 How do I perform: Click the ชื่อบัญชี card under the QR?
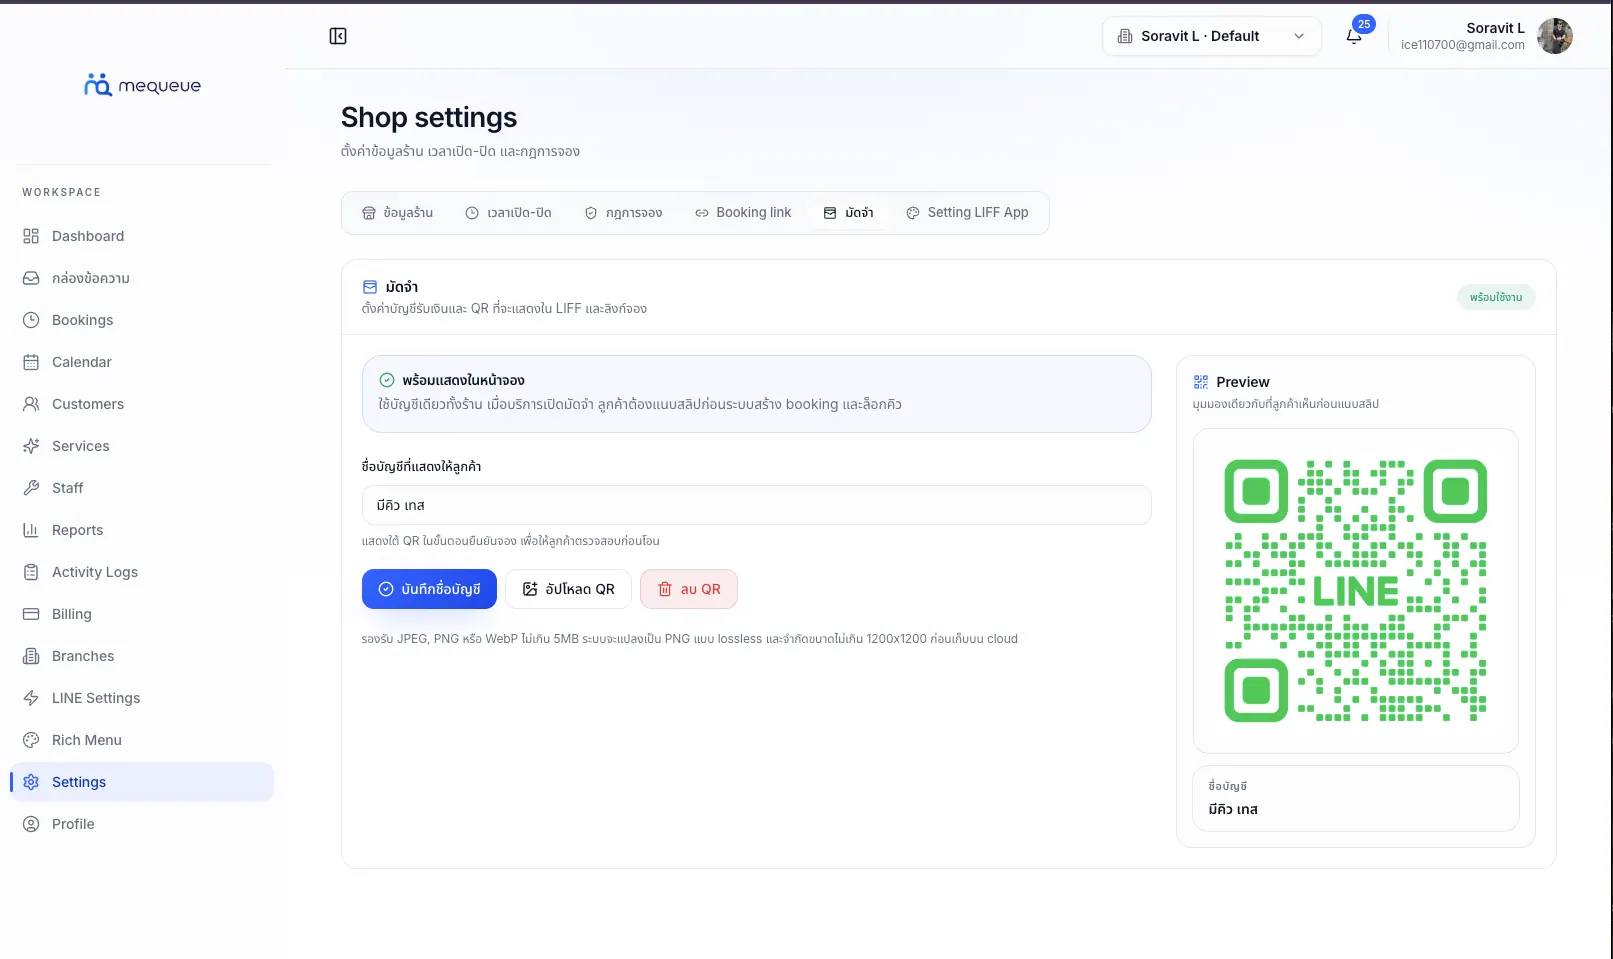click(x=1356, y=798)
